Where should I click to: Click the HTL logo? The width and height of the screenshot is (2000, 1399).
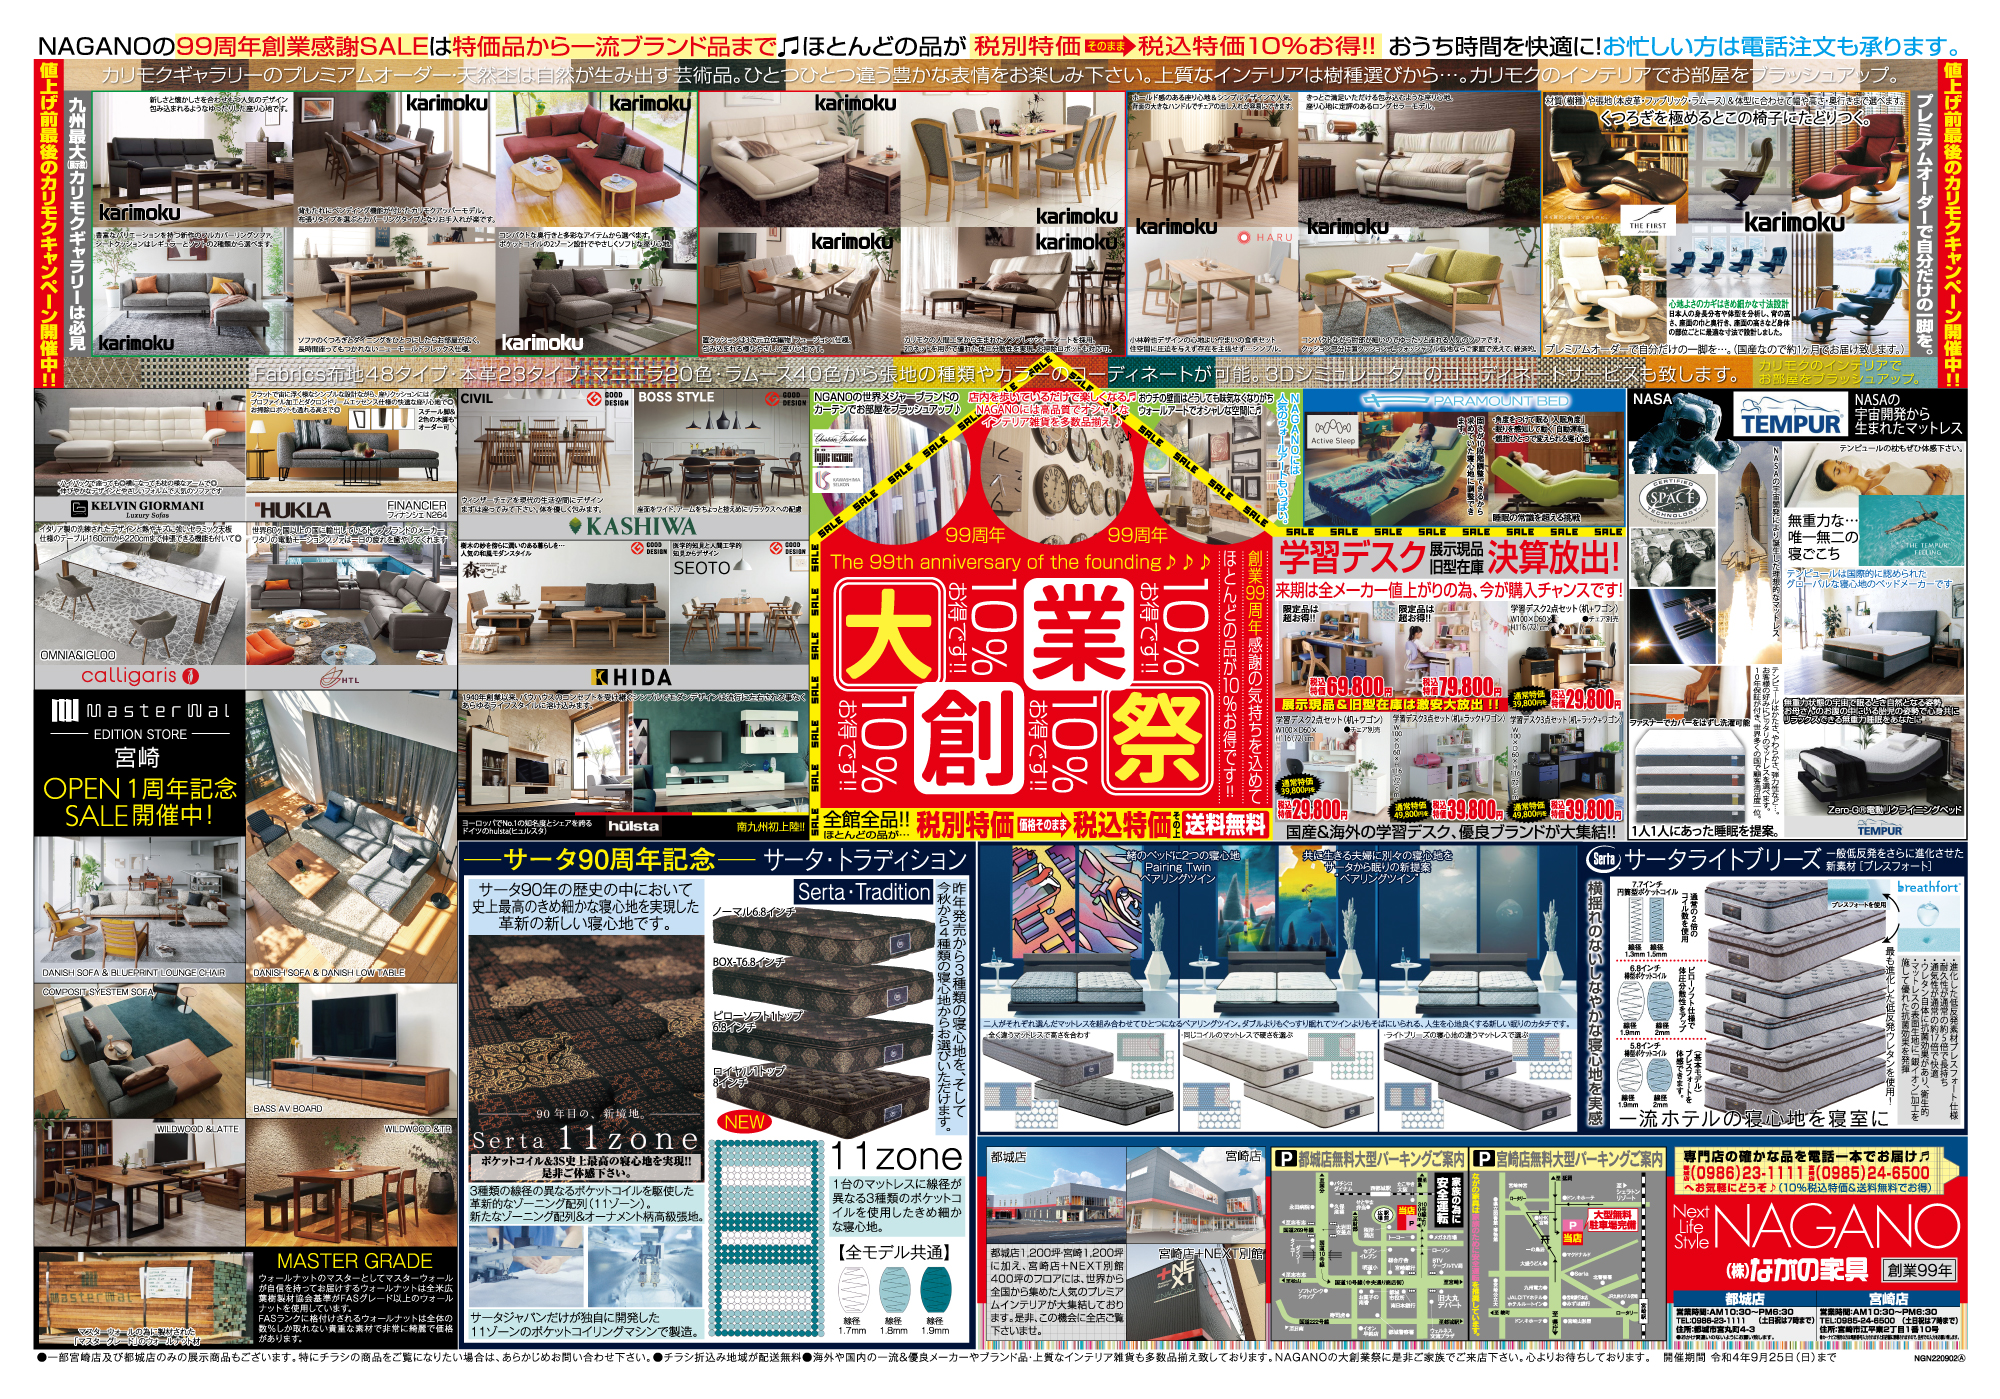[339, 678]
